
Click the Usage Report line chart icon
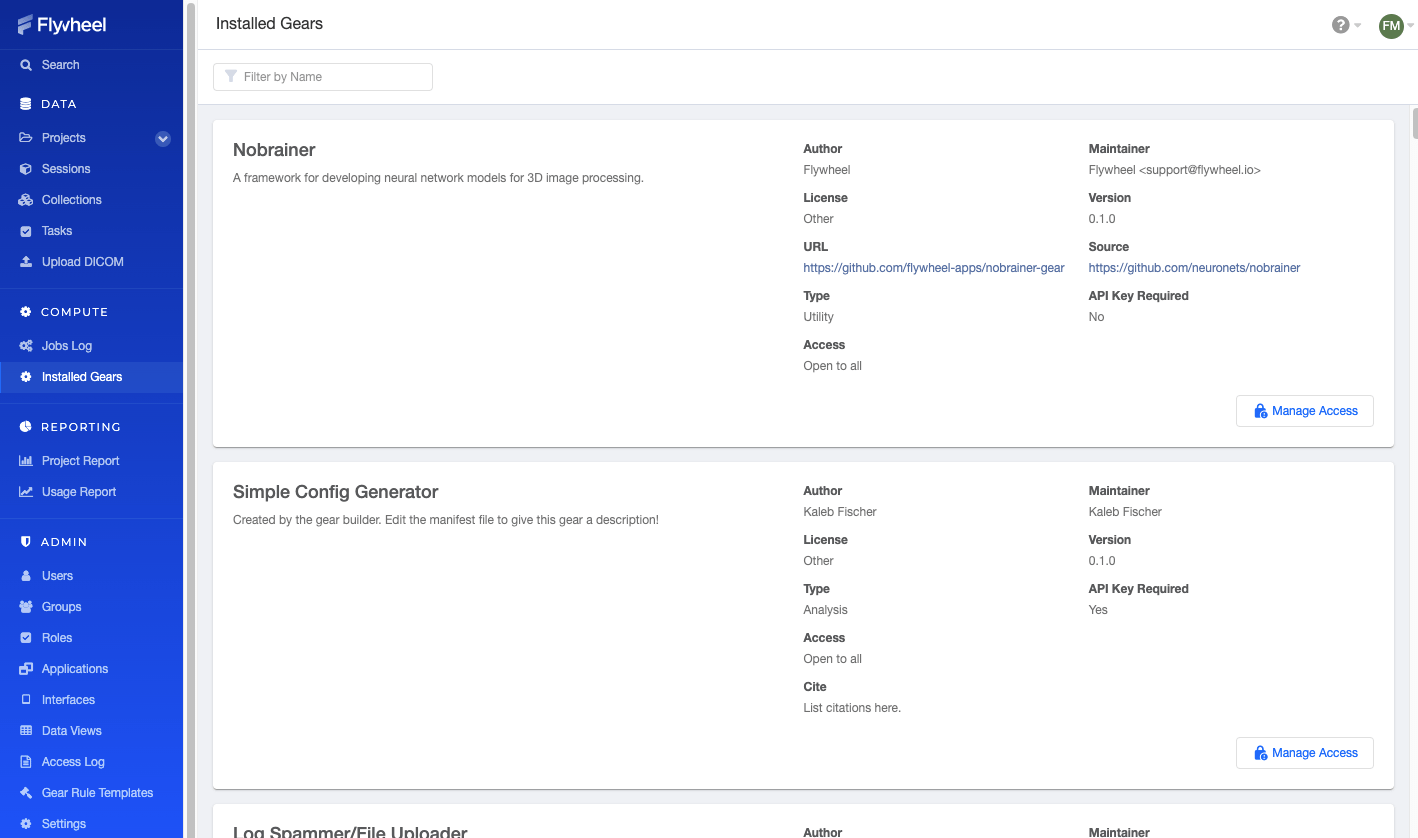[x=26, y=492]
